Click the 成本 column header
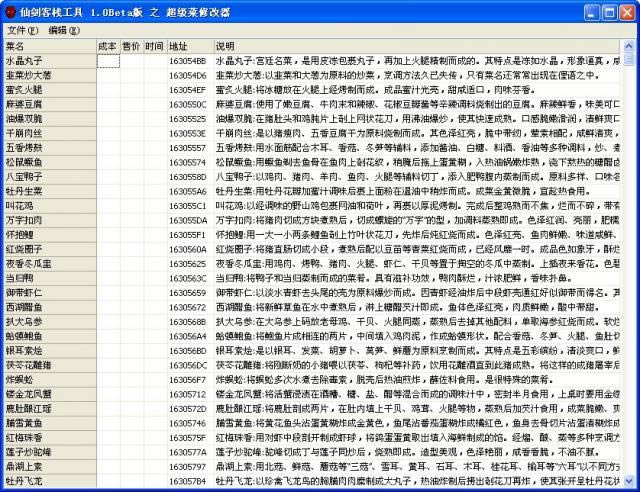Screen dimensions: 640x492 coord(108,46)
